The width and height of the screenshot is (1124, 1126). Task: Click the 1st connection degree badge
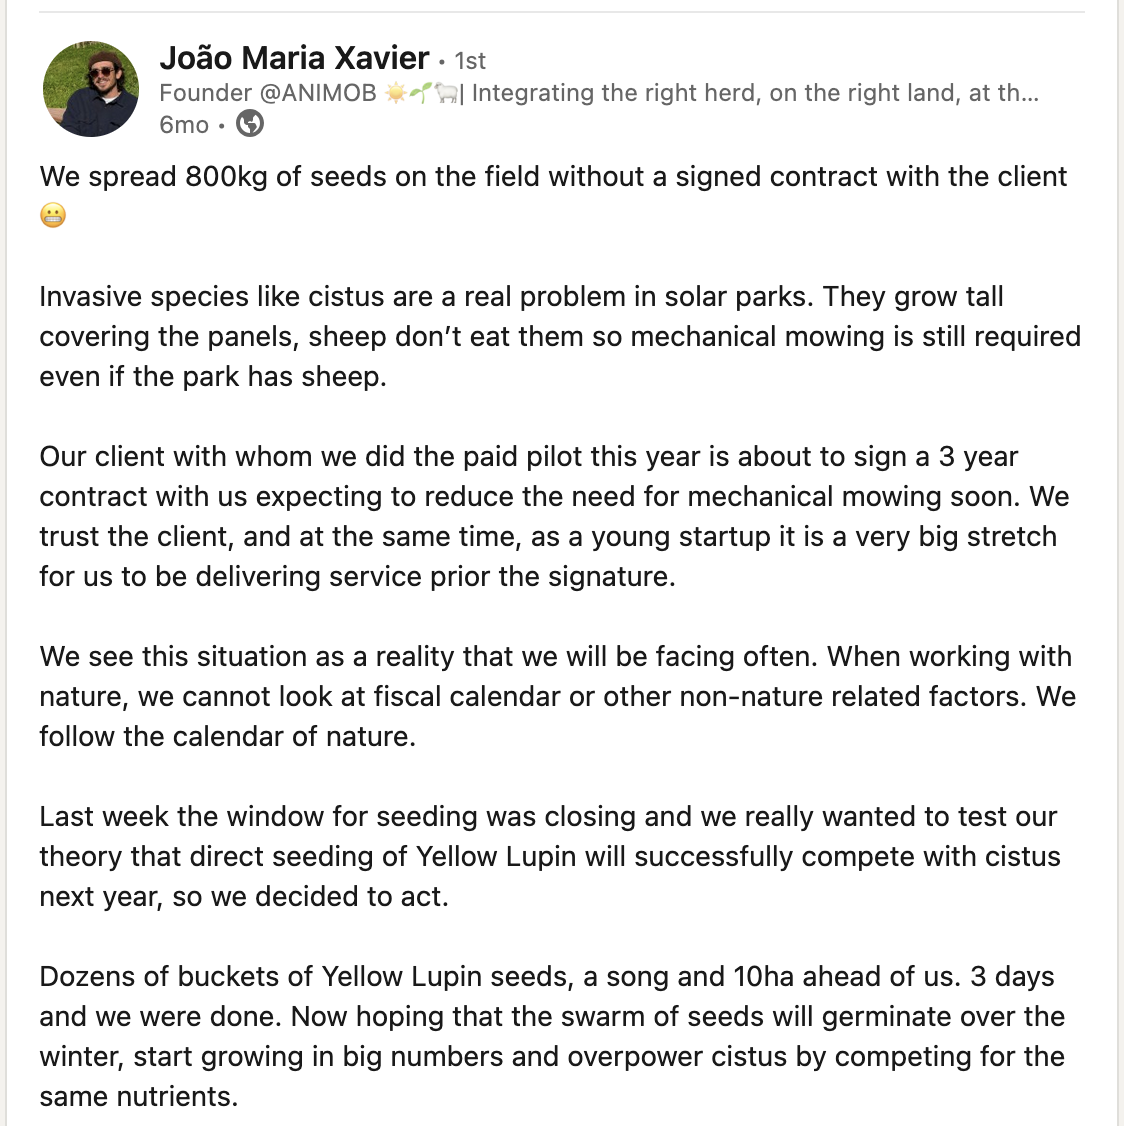click(x=470, y=61)
